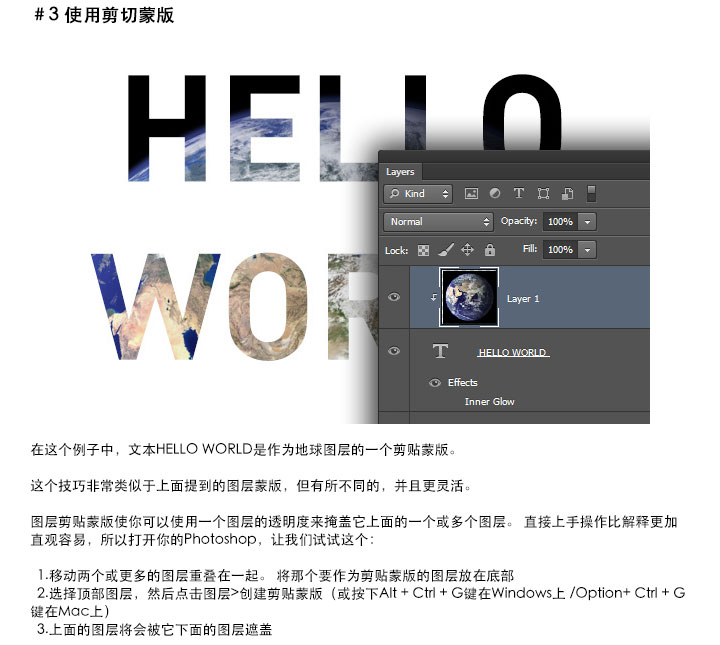Open the Fill slider dropdown arrow
The width and height of the screenshot is (720, 645).
(587, 249)
